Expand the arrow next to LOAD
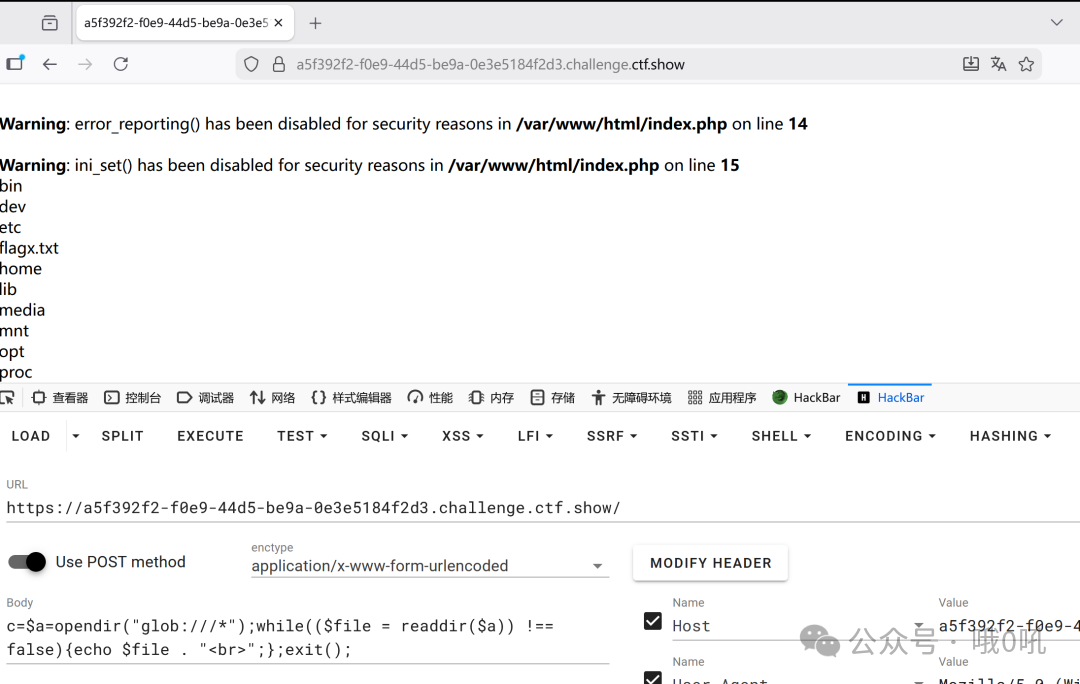The width and height of the screenshot is (1080, 684). point(76,436)
